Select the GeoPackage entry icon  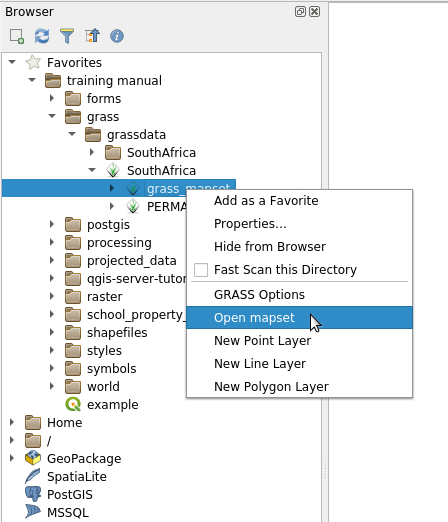[33, 458]
